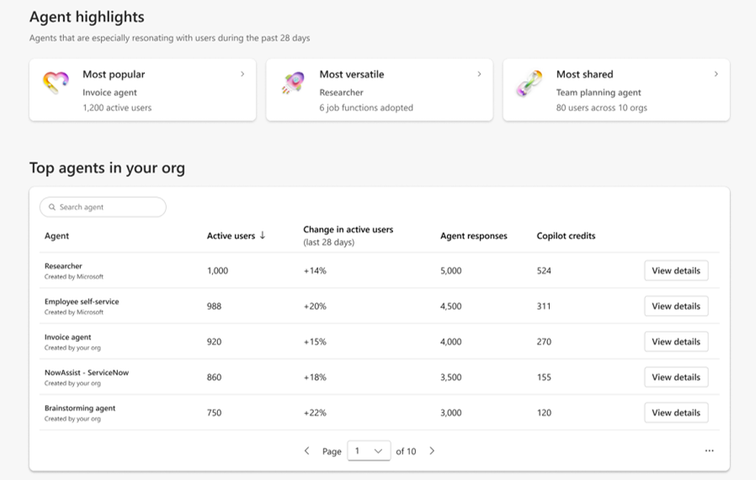View details for Invoice agent
This screenshot has width=756, height=480.
676,342
